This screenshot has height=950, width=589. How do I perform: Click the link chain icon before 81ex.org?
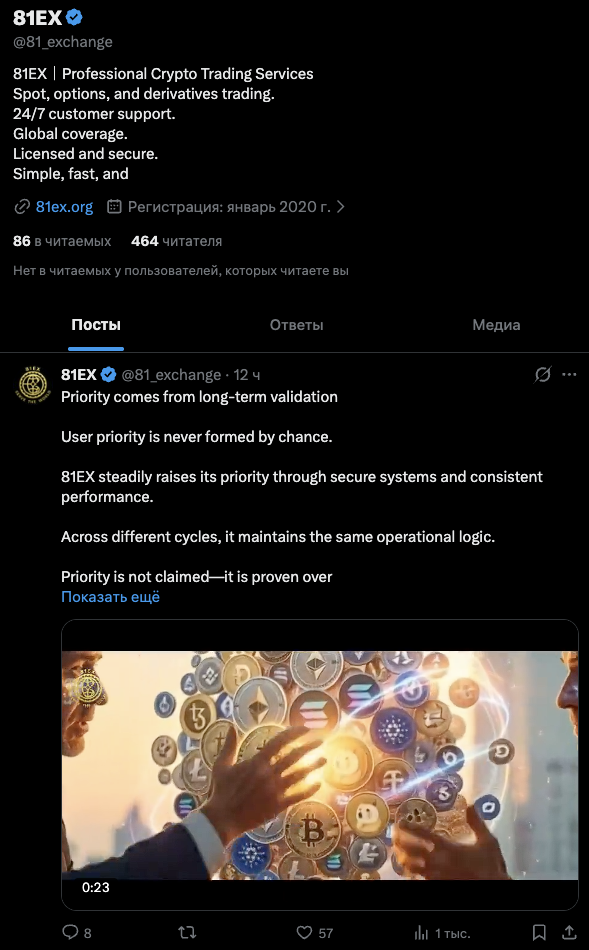pos(18,206)
